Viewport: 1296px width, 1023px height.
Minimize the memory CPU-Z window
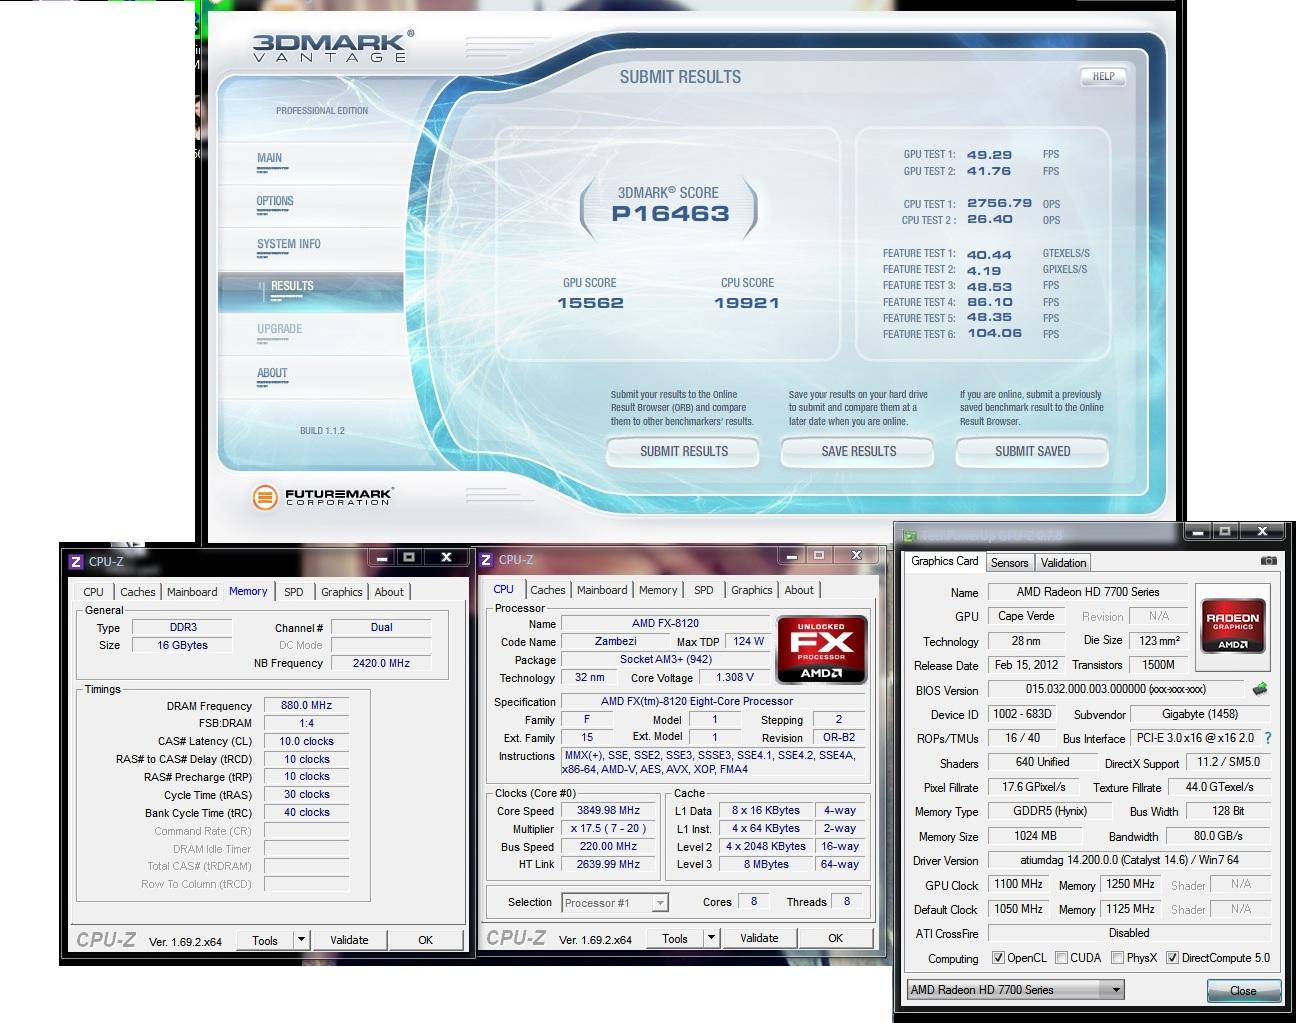tap(381, 557)
